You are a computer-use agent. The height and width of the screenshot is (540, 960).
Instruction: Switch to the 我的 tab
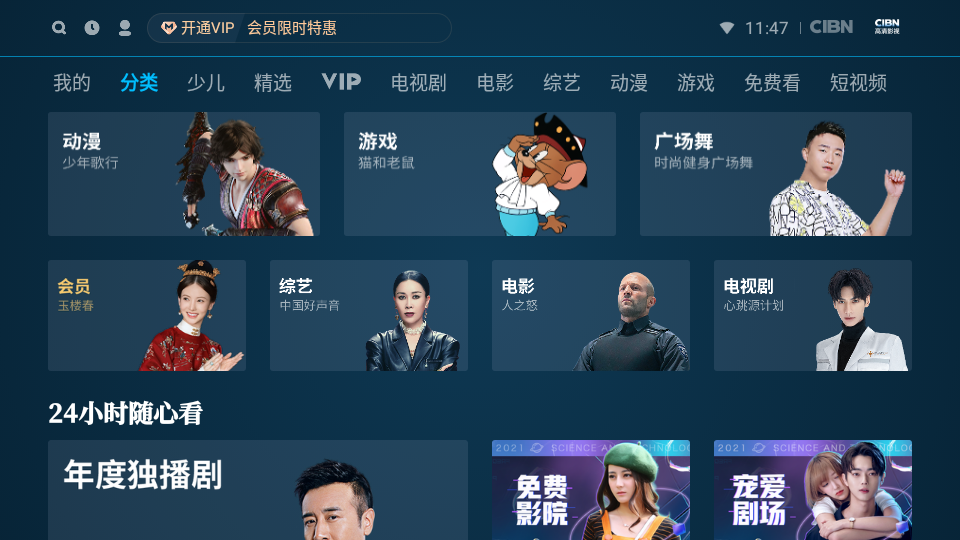pos(72,83)
